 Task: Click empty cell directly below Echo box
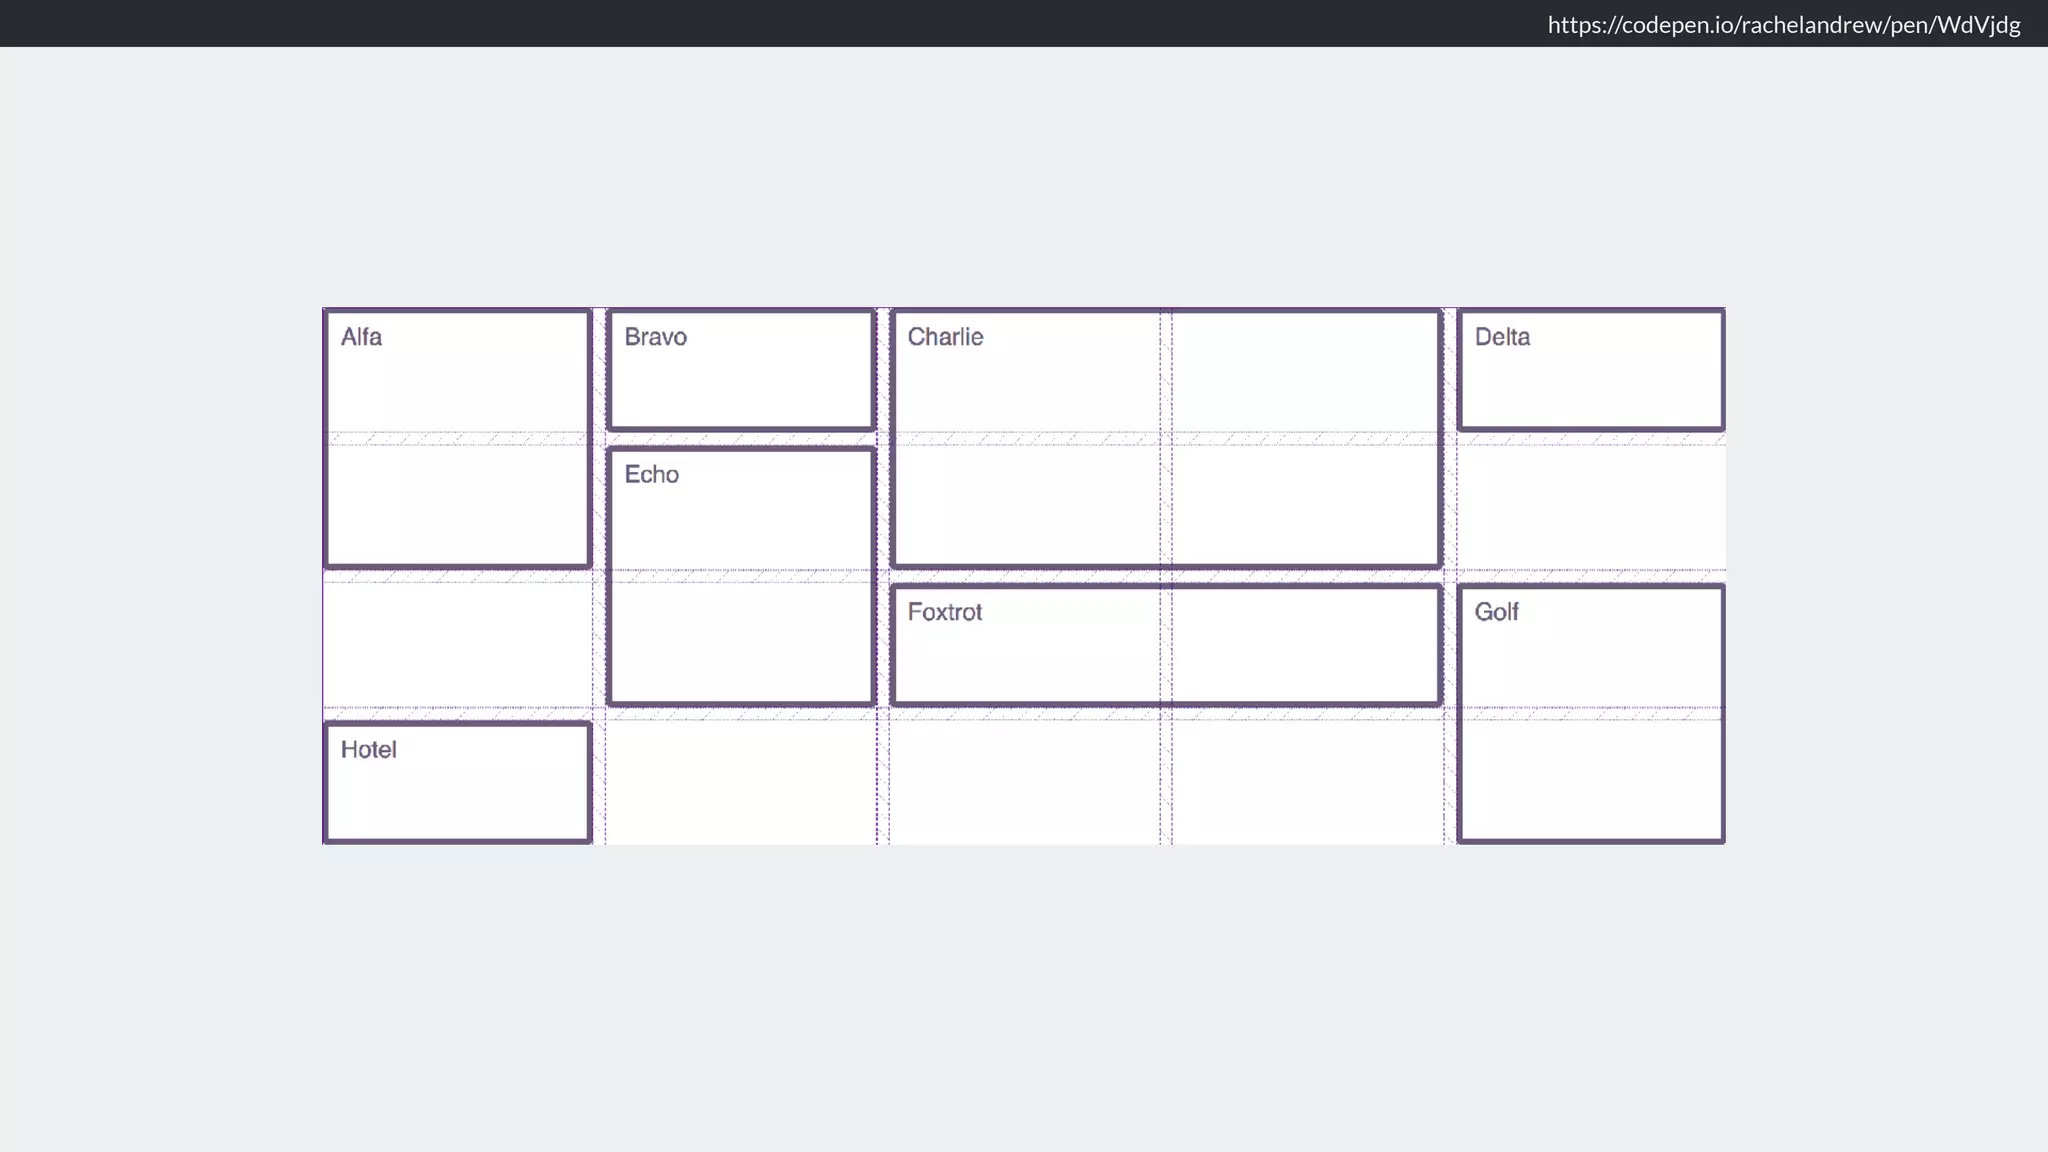point(741,782)
